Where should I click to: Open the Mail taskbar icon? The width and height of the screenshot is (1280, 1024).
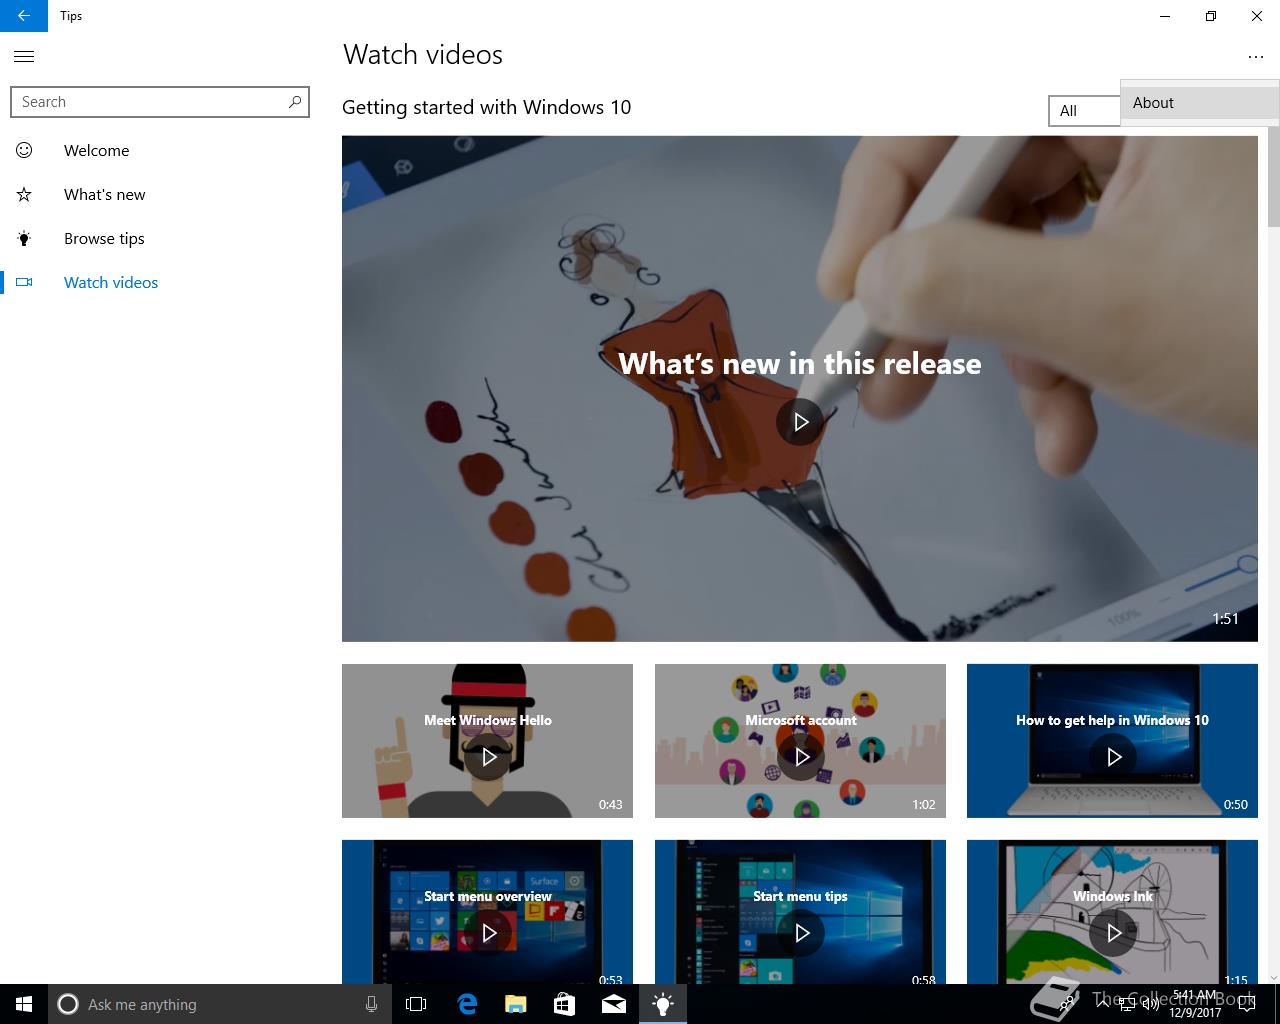coord(613,1004)
